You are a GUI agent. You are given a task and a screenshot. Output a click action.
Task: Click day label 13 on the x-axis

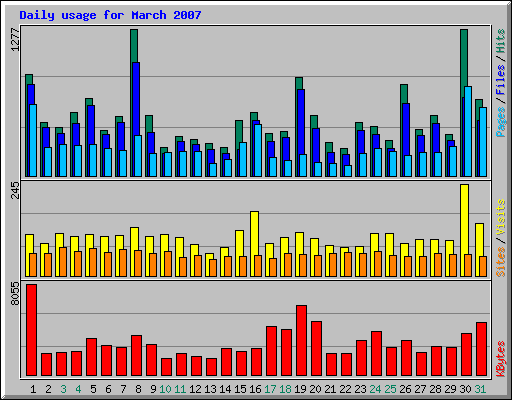click(210, 389)
